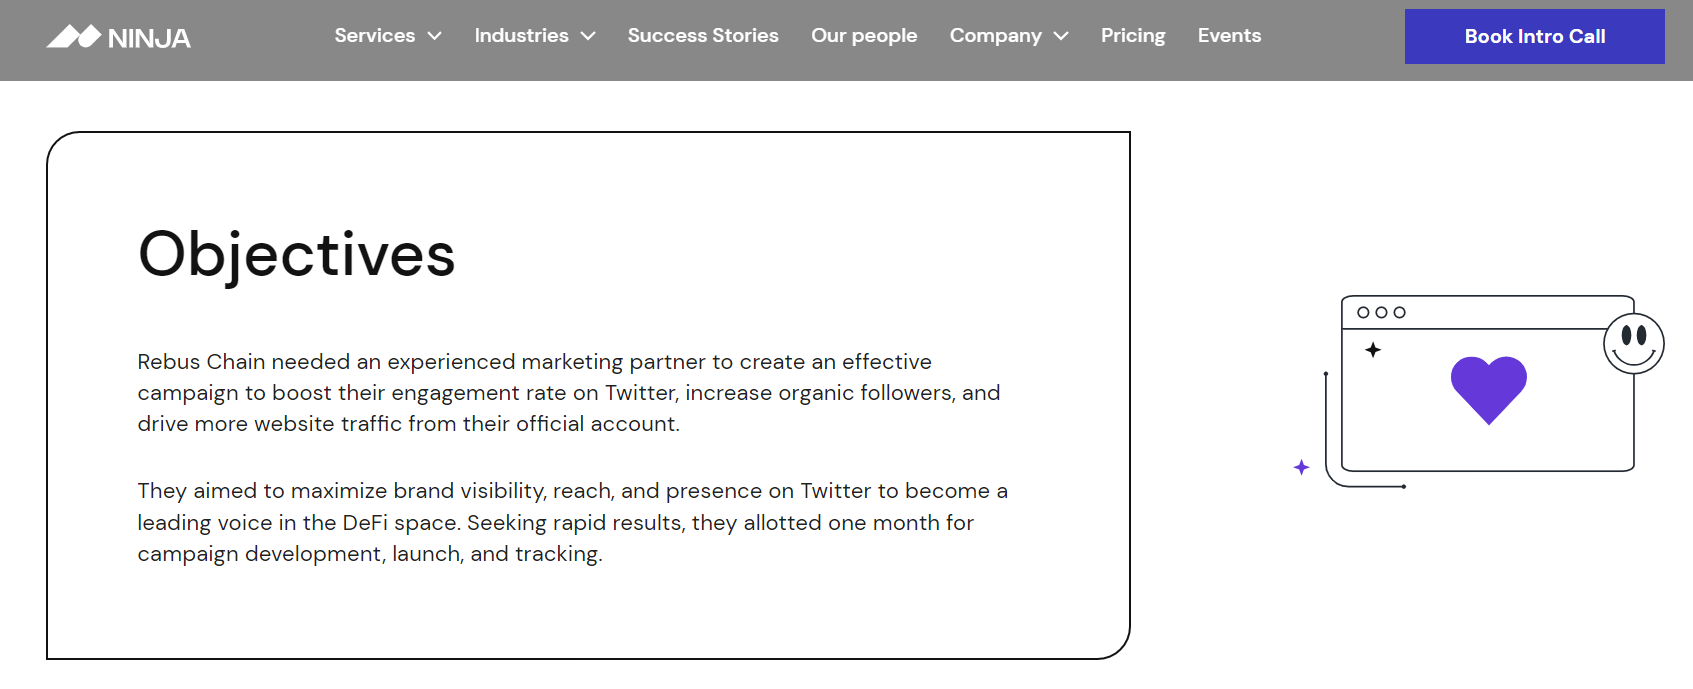Expand the Services dropdown
1693x689 pixels.
tap(375, 36)
